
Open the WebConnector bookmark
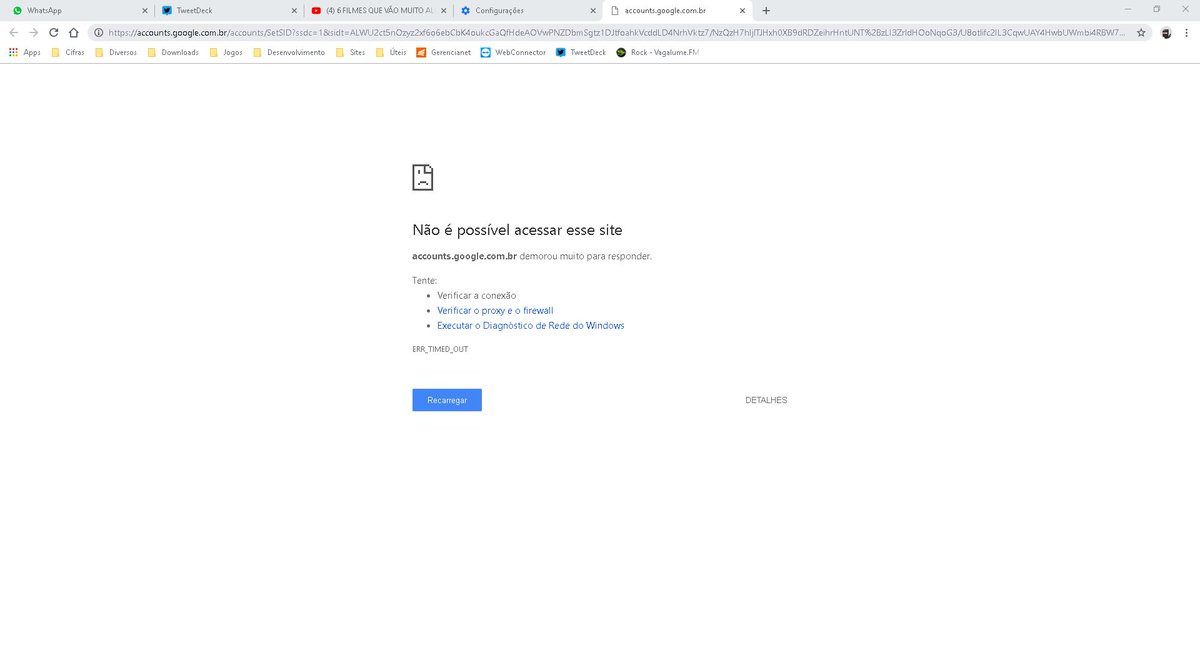pos(513,52)
